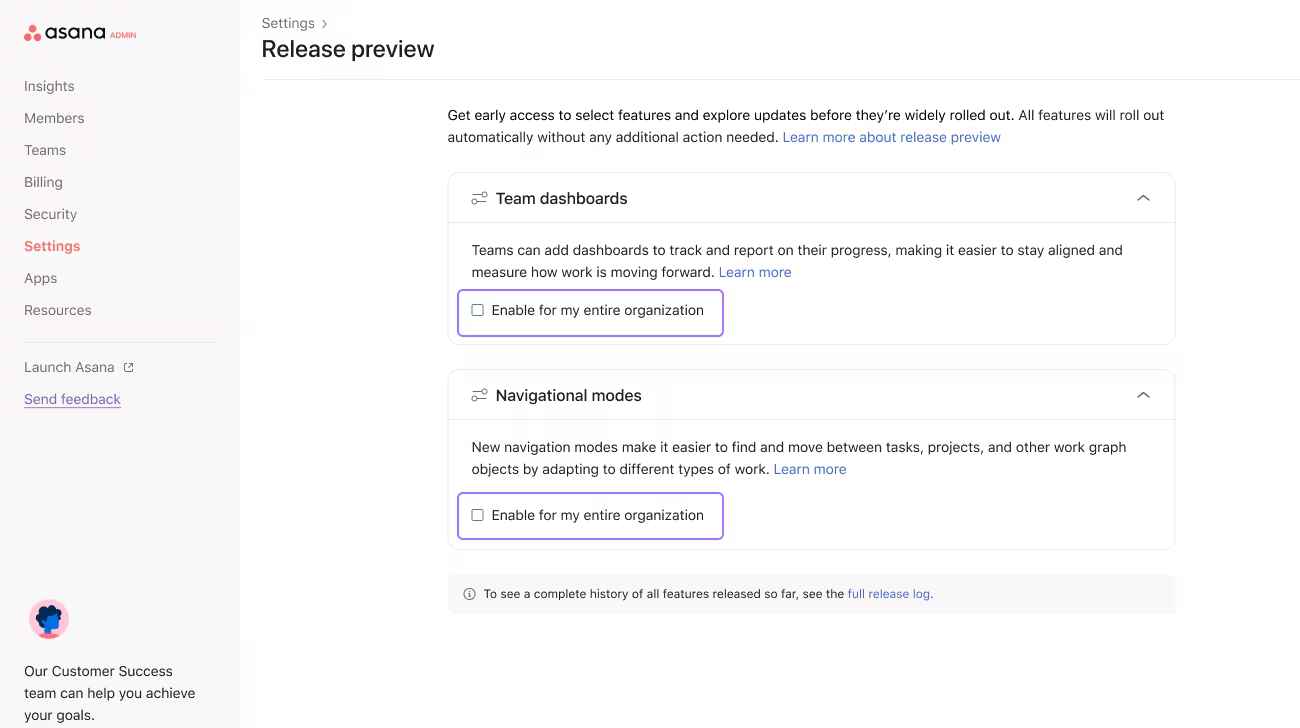The image size is (1300, 728).
Task: Enable Navigational modes for the entire organization
Action: tap(477, 514)
